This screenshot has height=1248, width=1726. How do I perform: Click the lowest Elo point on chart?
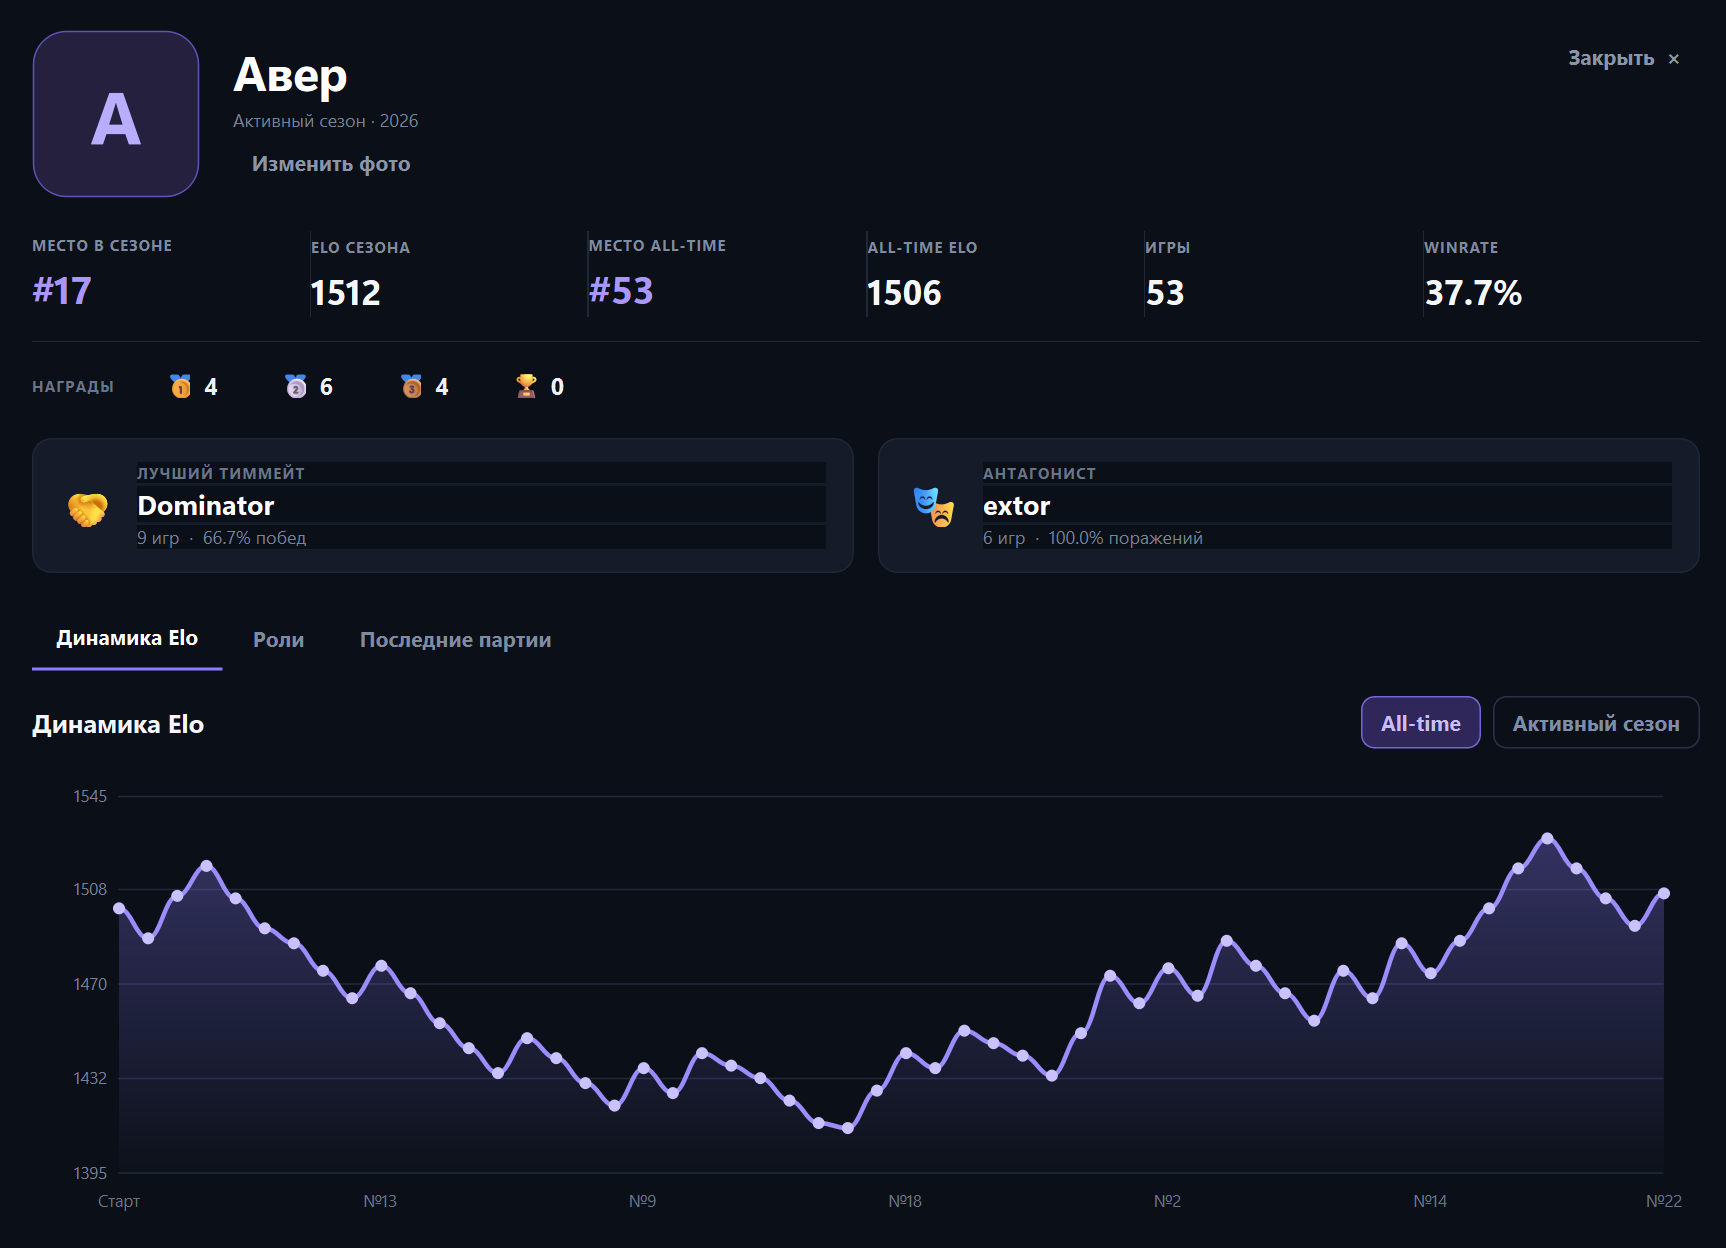[x=848, y=1128]
